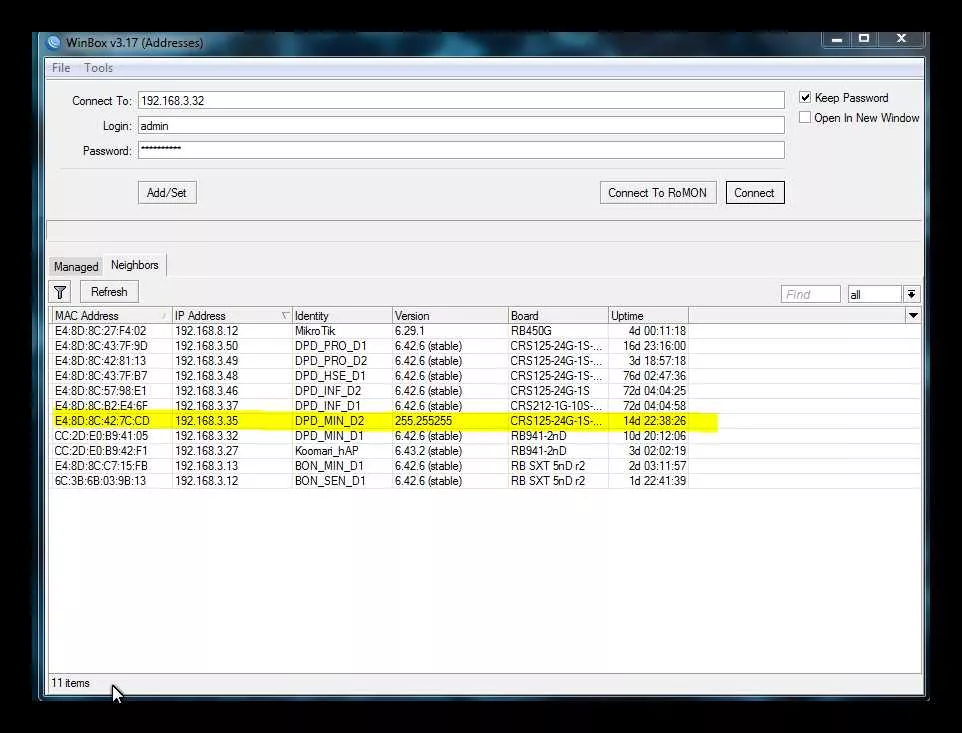Image resolution: width=962 pixels, height=733 pixels.
Task: Select IP address 192.168.3.32 in list
Action: [207, 436]
